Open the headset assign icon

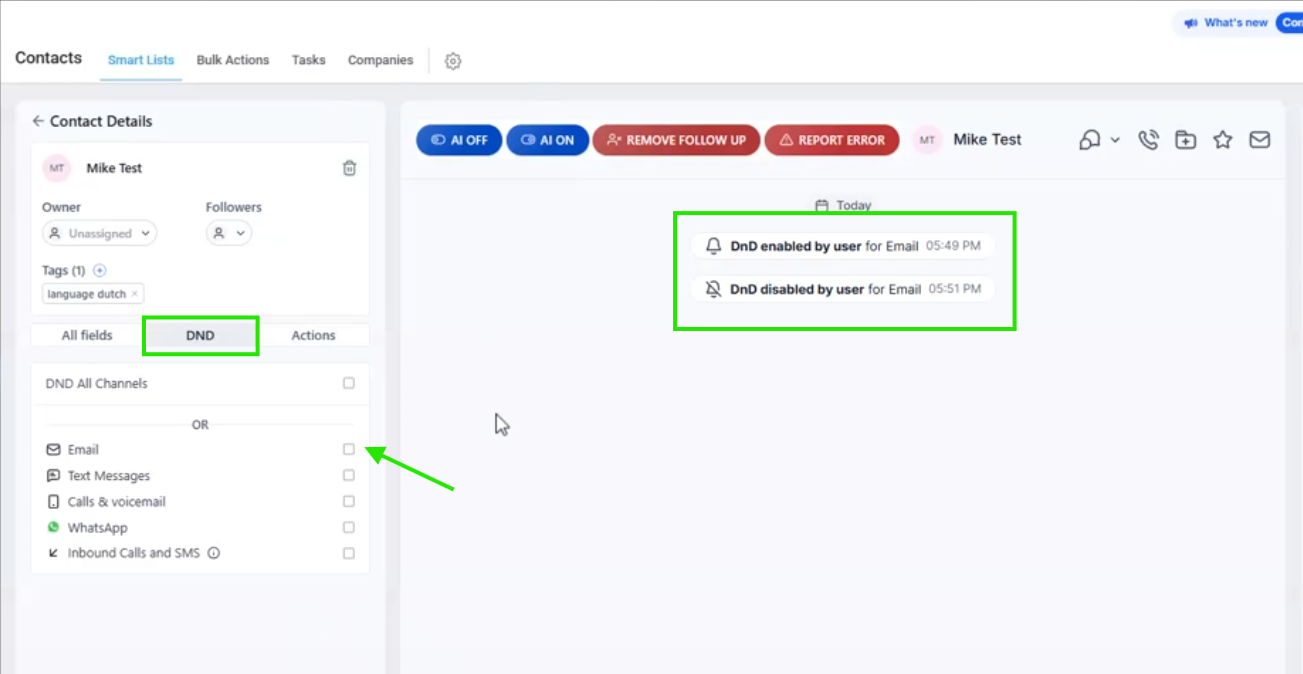coord(1090,140)
